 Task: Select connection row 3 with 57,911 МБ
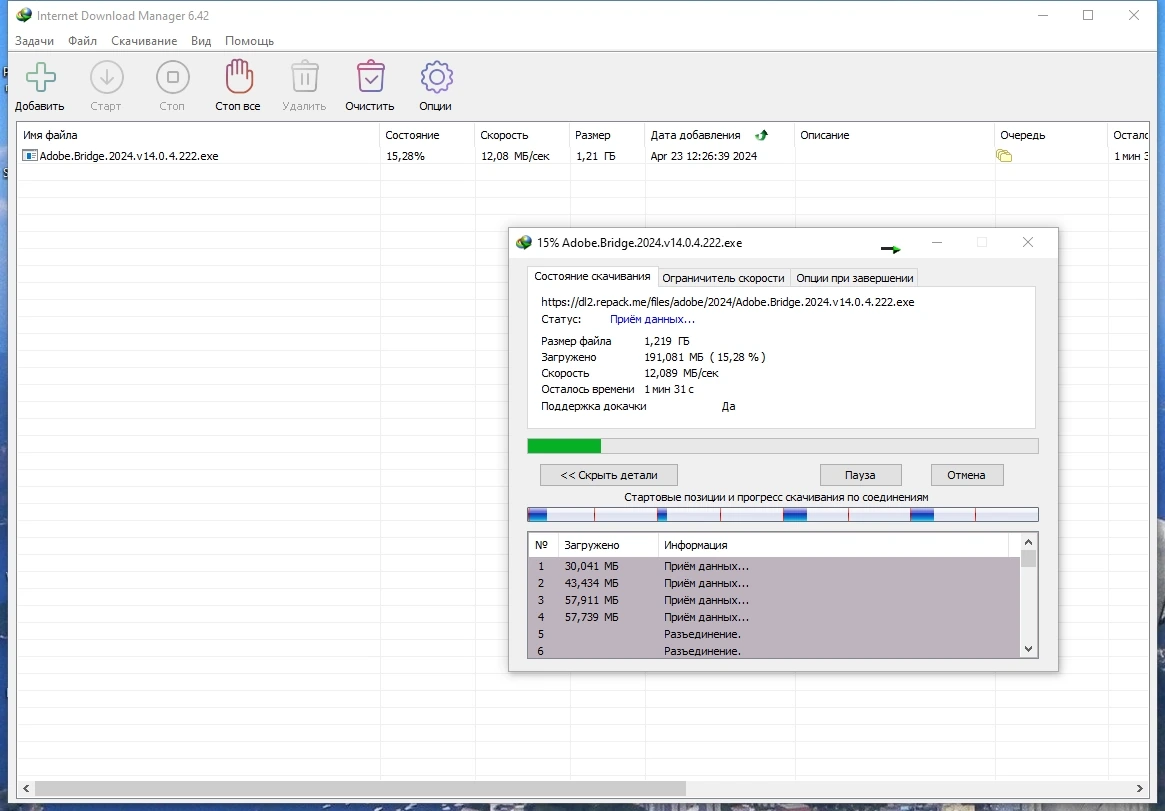click(774, 600)
